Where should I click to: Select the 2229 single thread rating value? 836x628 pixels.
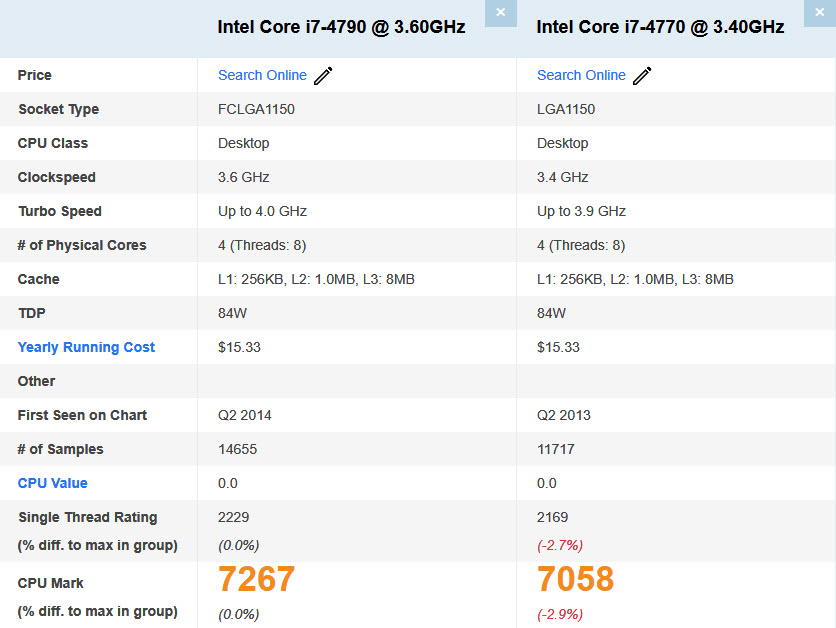point(233,517)
